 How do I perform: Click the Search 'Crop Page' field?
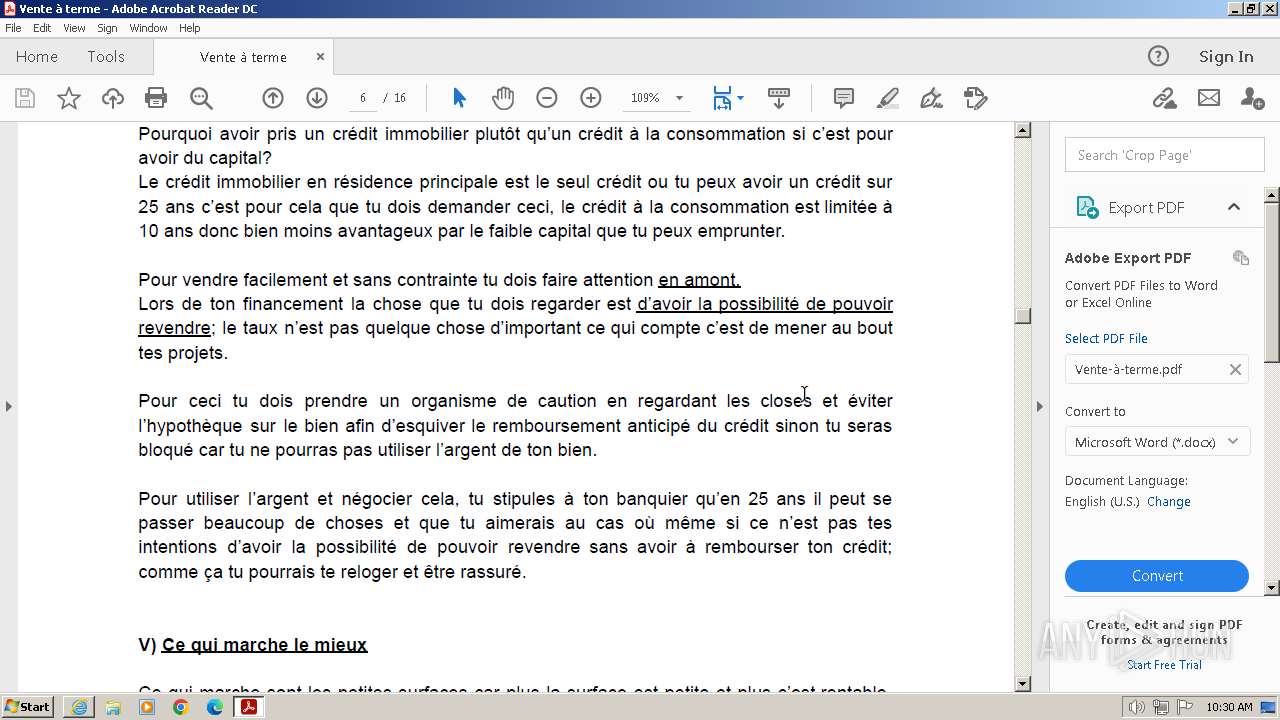pyautogui.click(x=1164, y=155)
